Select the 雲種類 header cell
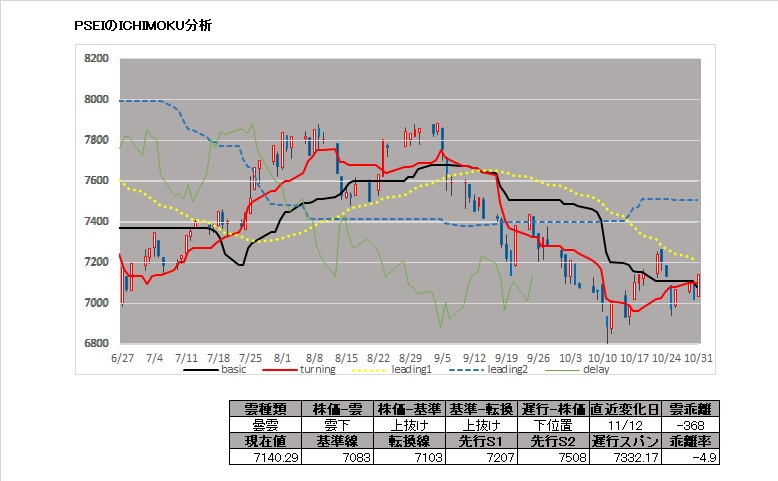This screenshot has height=481, width=778. click(x=265, y=409)
